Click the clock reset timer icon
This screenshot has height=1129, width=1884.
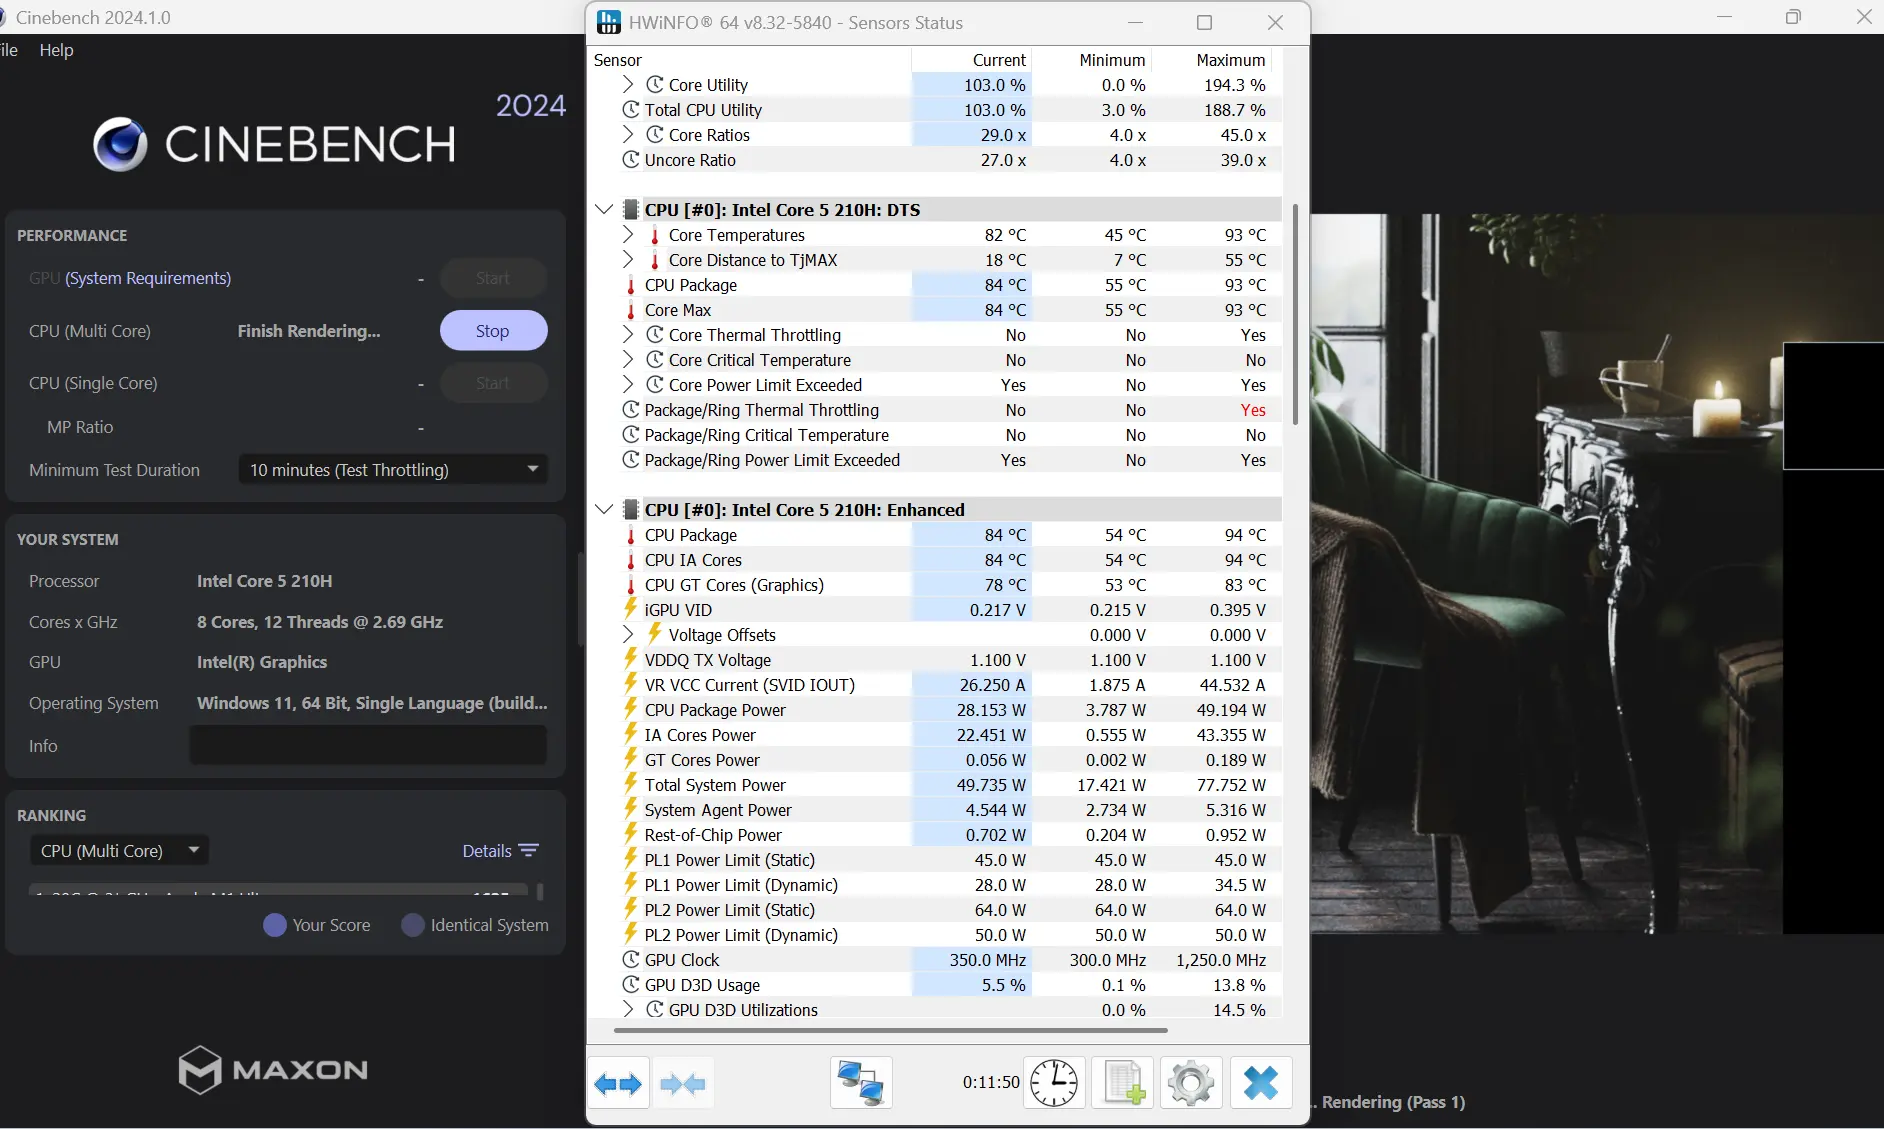[x=1054, y=1083]
